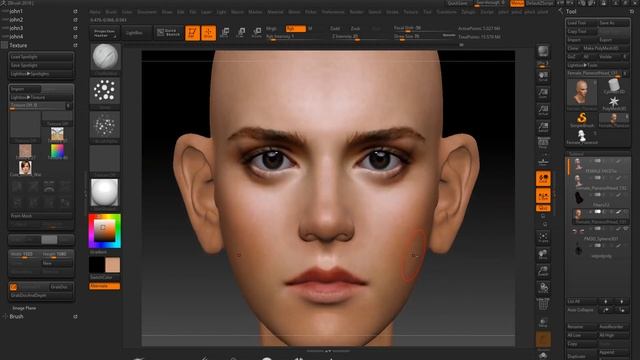Select Zoom canvas icon on right shelf
The image size is (640, 360).
tap(543, 93)
